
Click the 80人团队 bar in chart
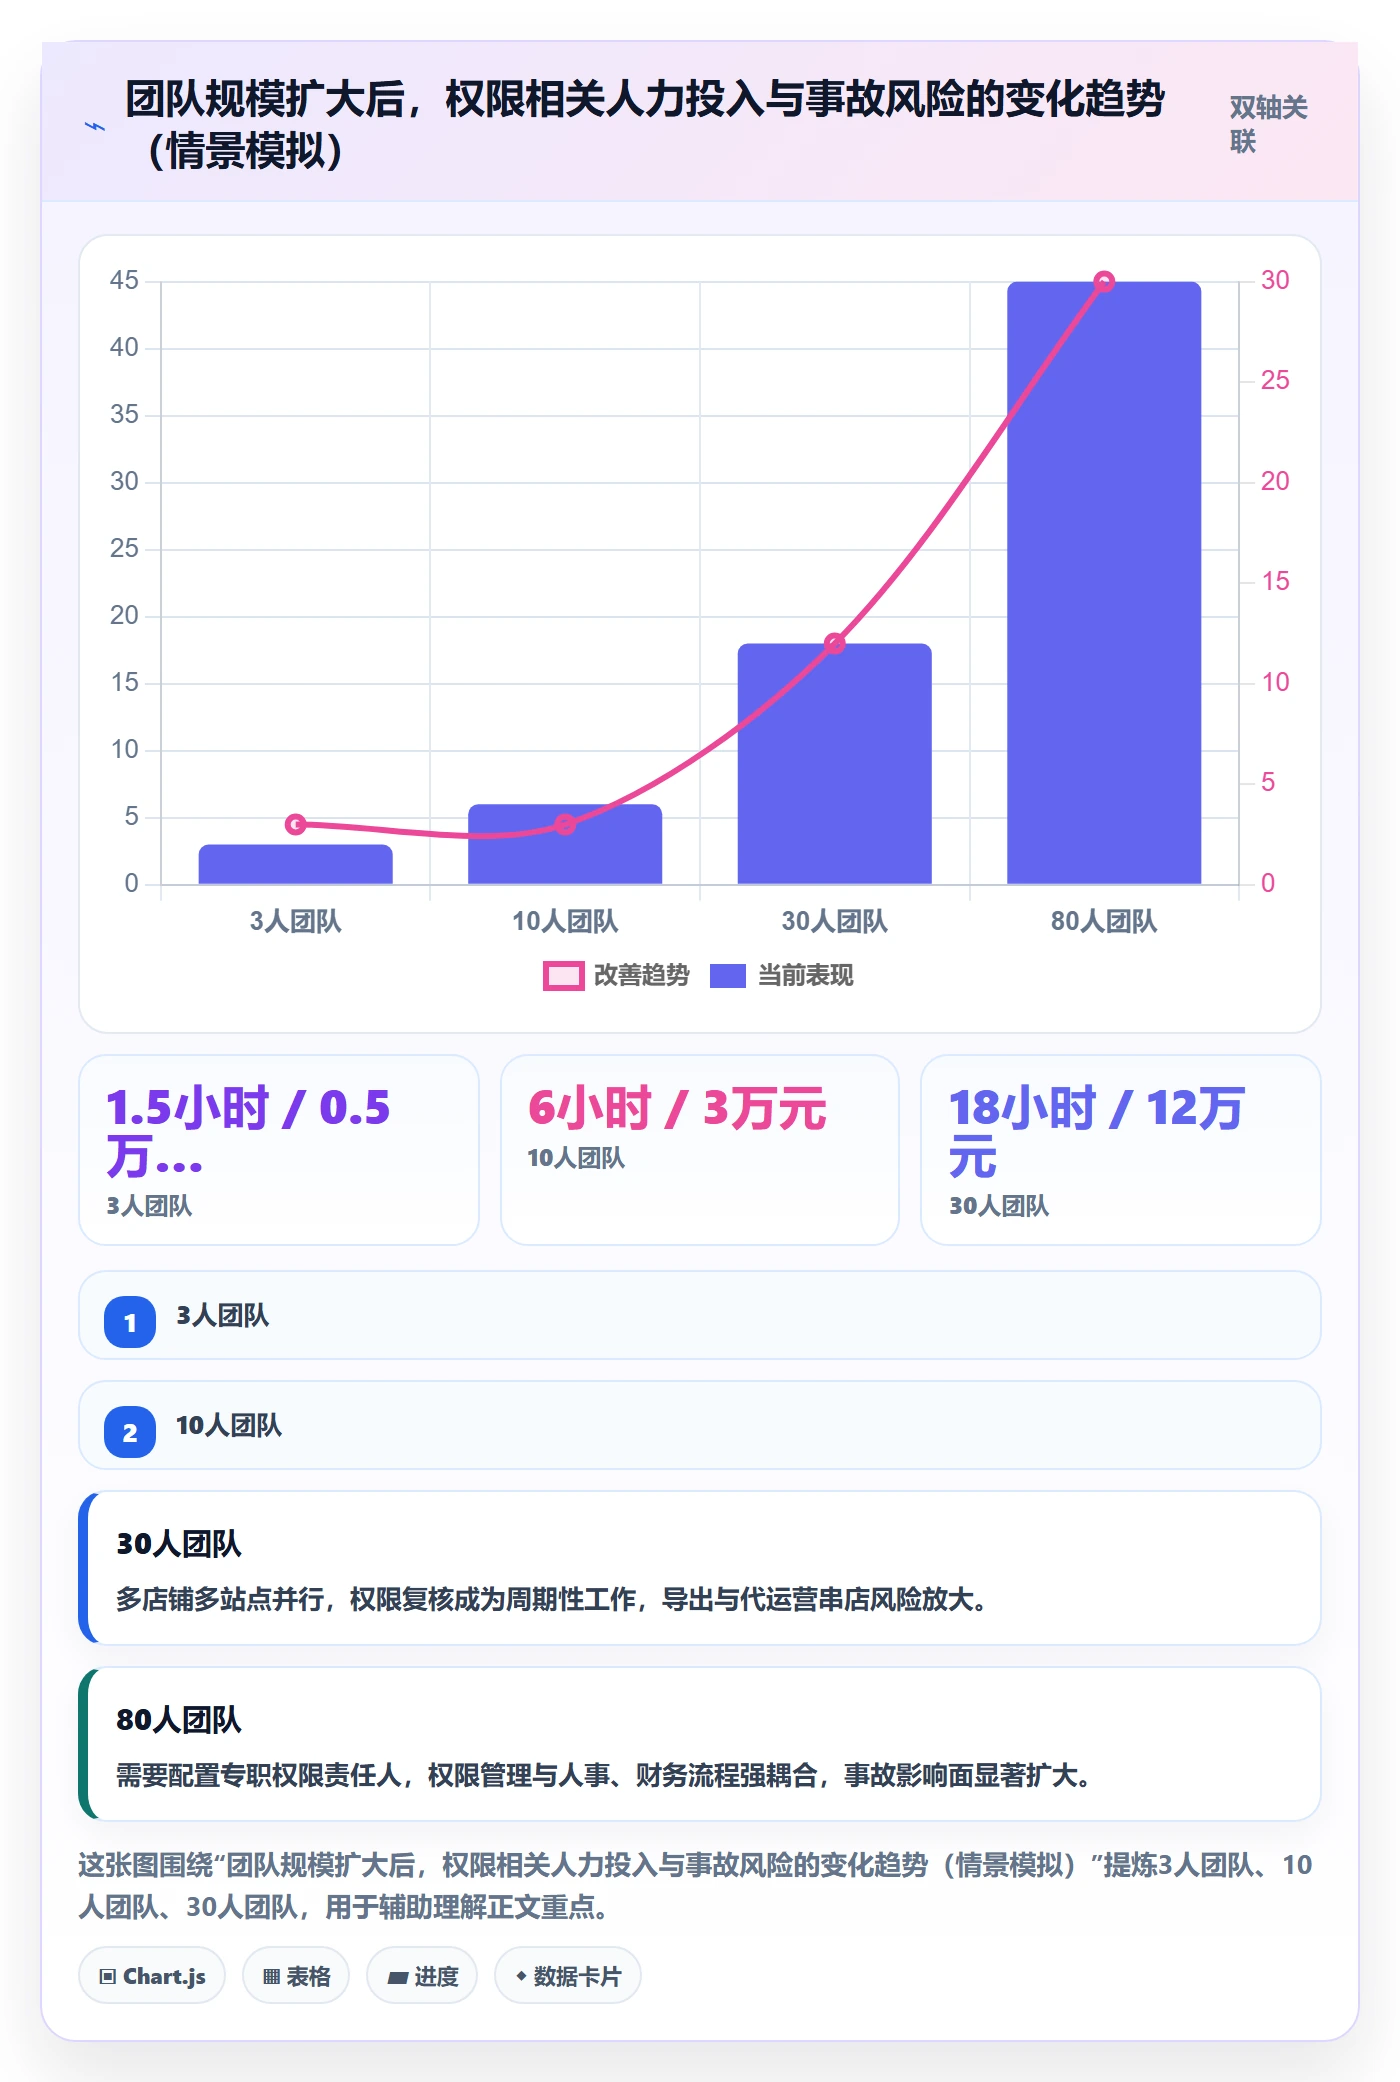(x=1103, y=582)
